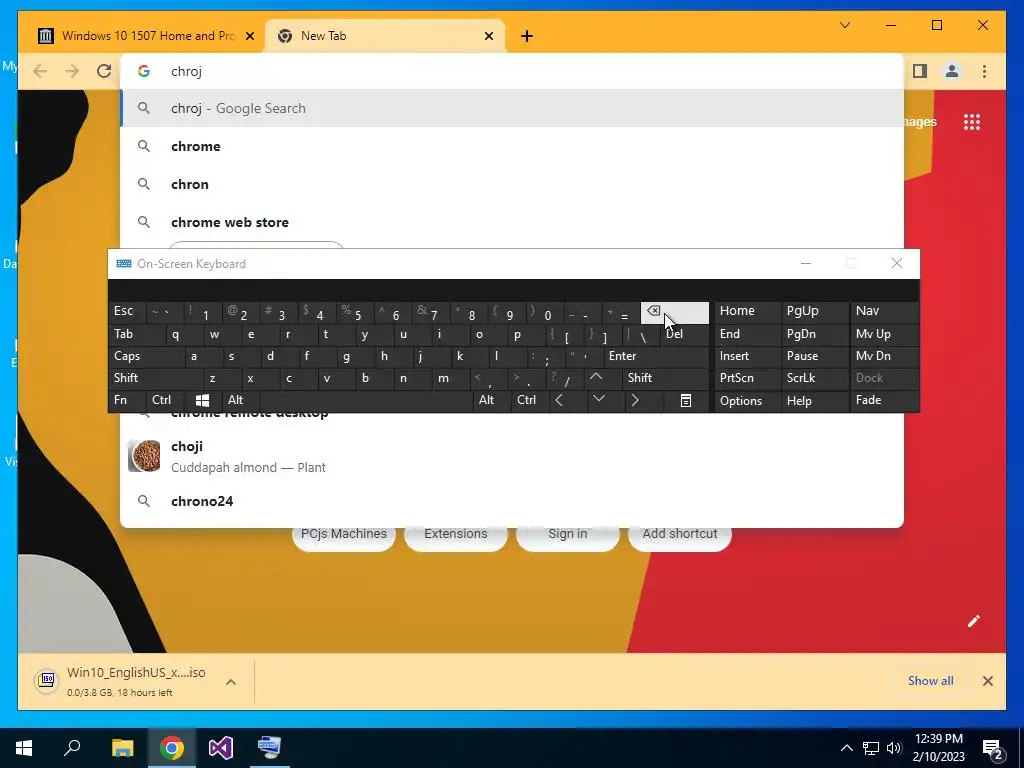The height and width of the screenshot is (768, 1024).
Task: Pick 'chrome web store' suggestion
Action: 512,222
